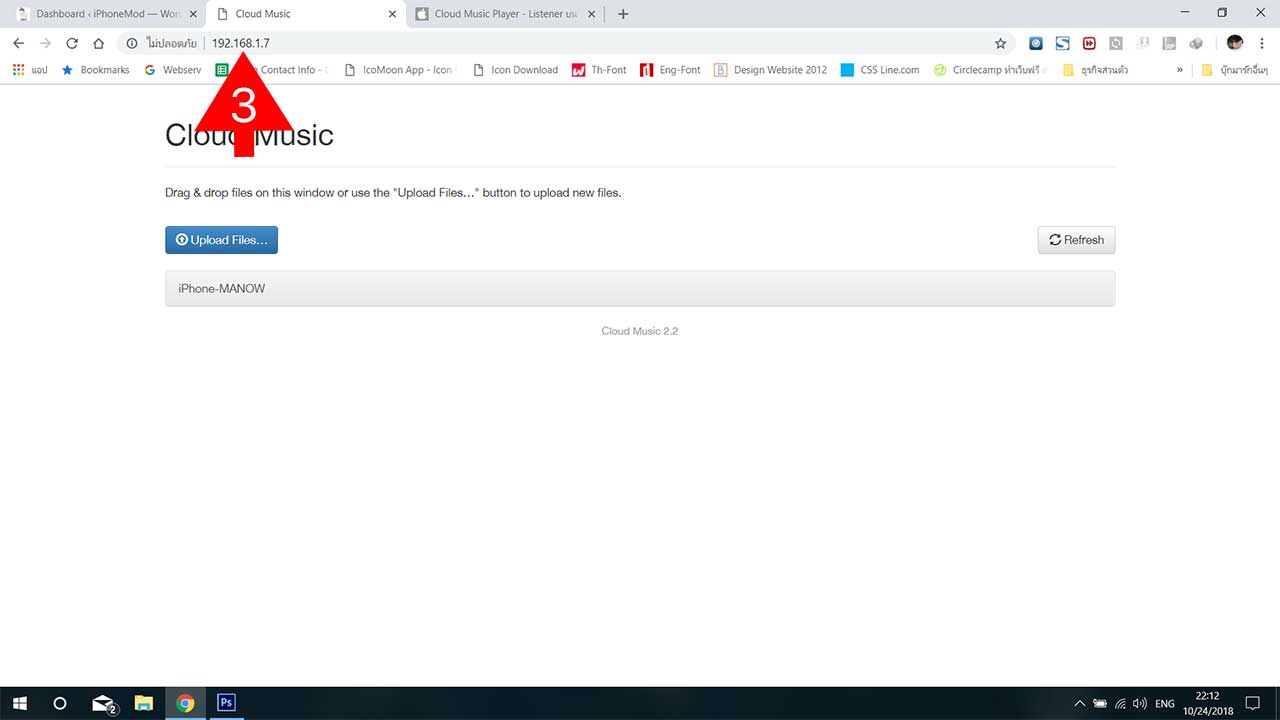Image resolution: width=1280 pixels, height=720 pixels.
Task: Open Photoshop from the taskbar
Action: point(226,703)
